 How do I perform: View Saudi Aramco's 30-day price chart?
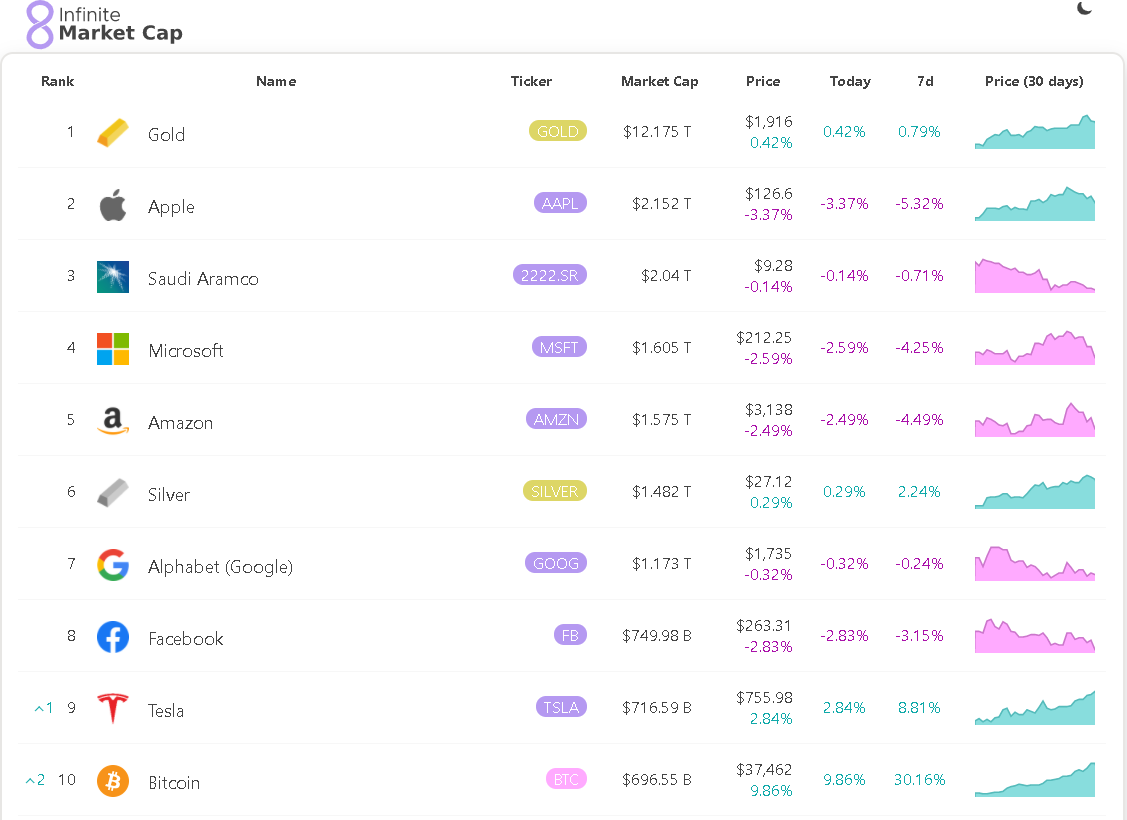[x=1035, y=275]
